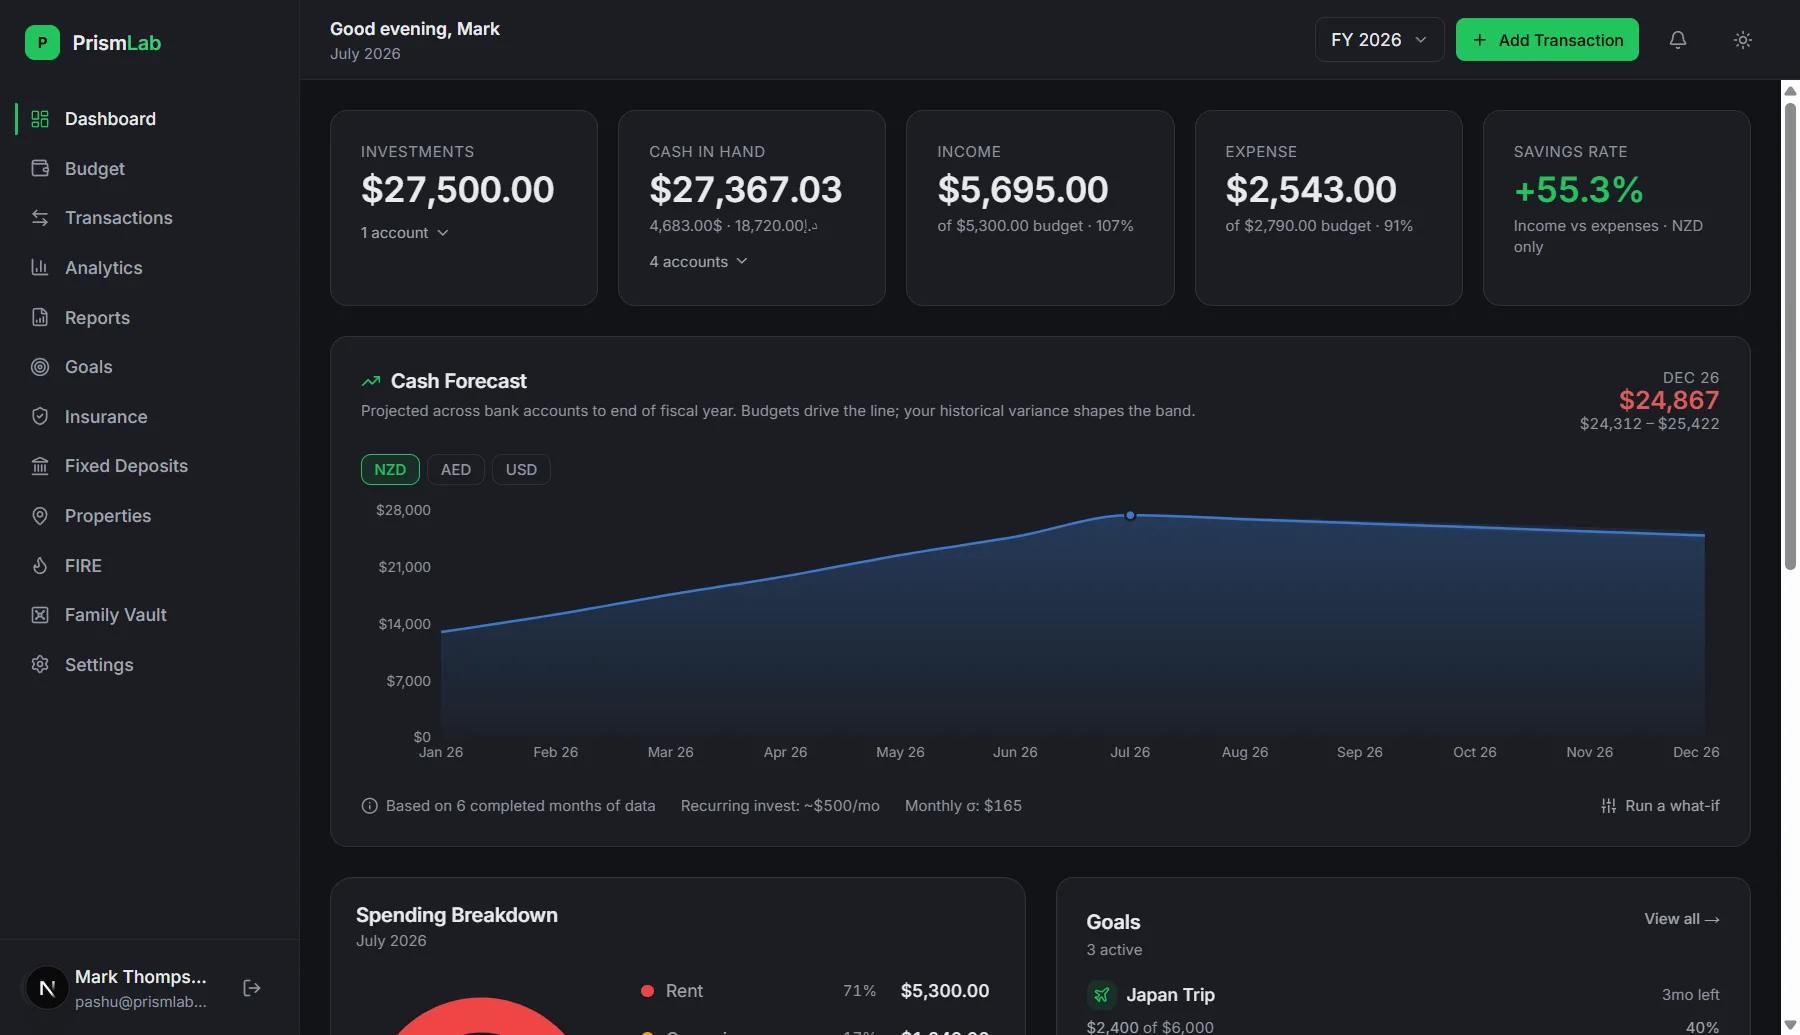Click the what-if sliders icon

[1608, 806]
